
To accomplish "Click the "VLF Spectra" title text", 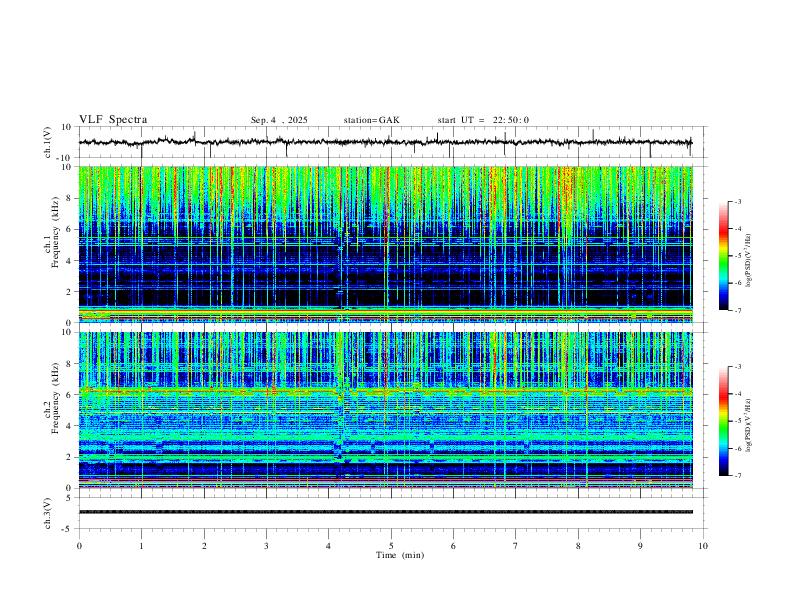I will tap(113, 120).
